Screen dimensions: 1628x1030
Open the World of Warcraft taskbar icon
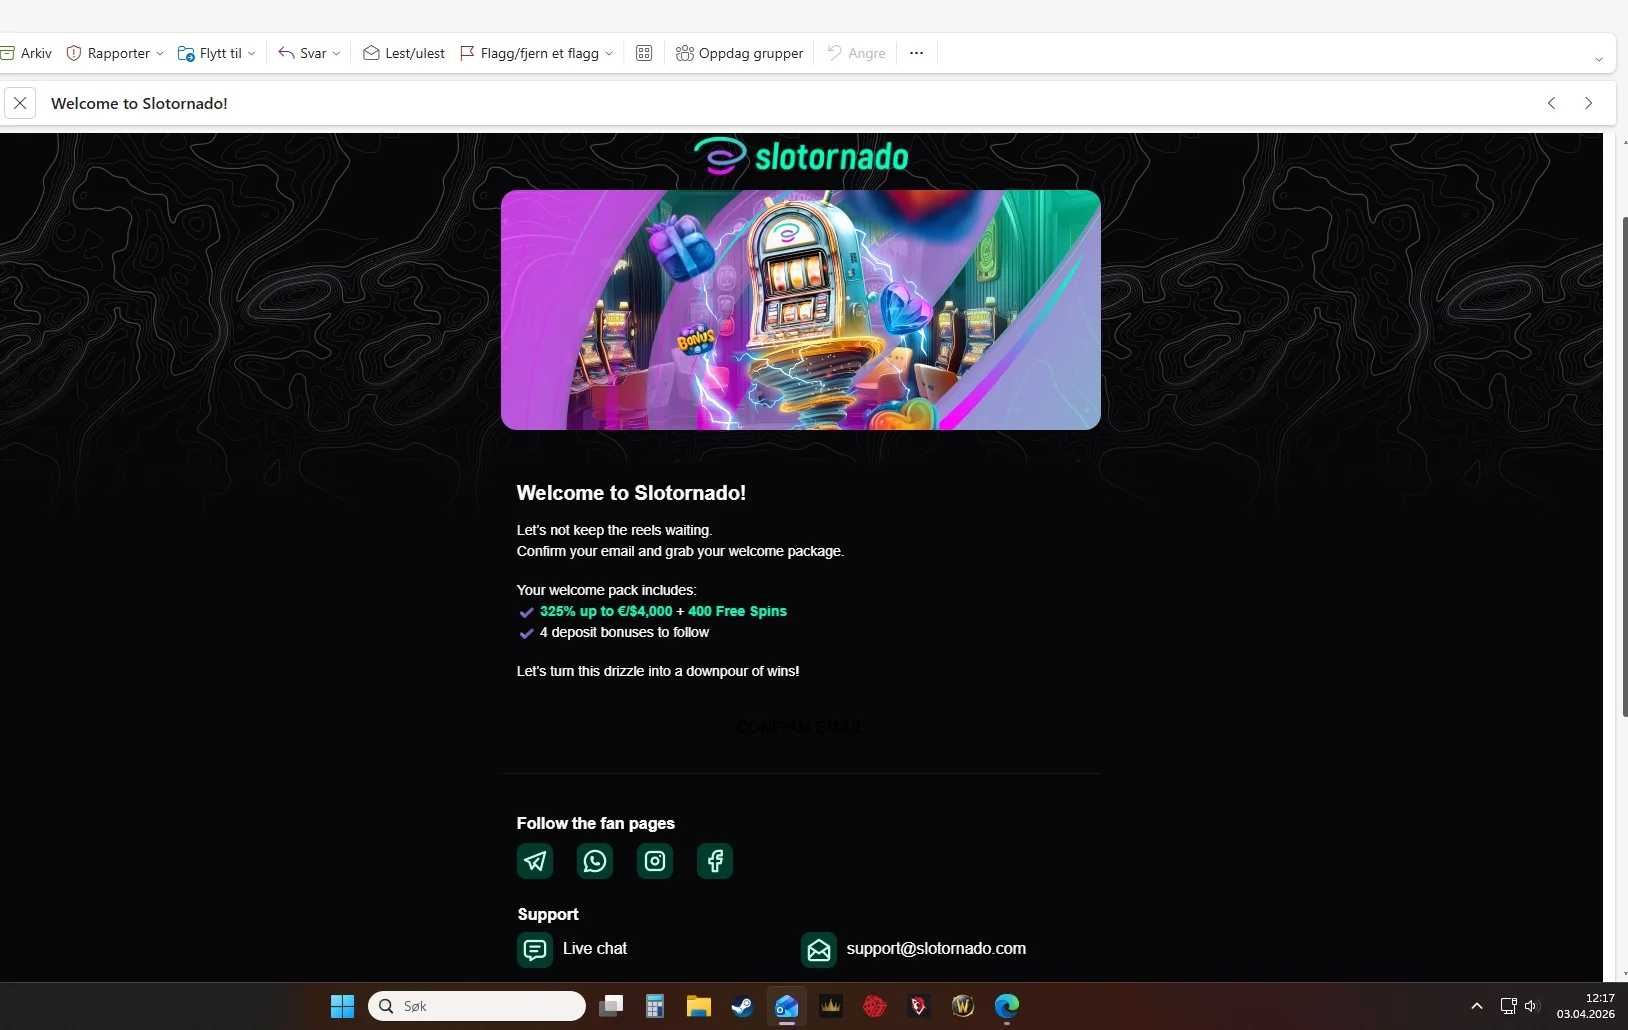tap(963, 1006)
